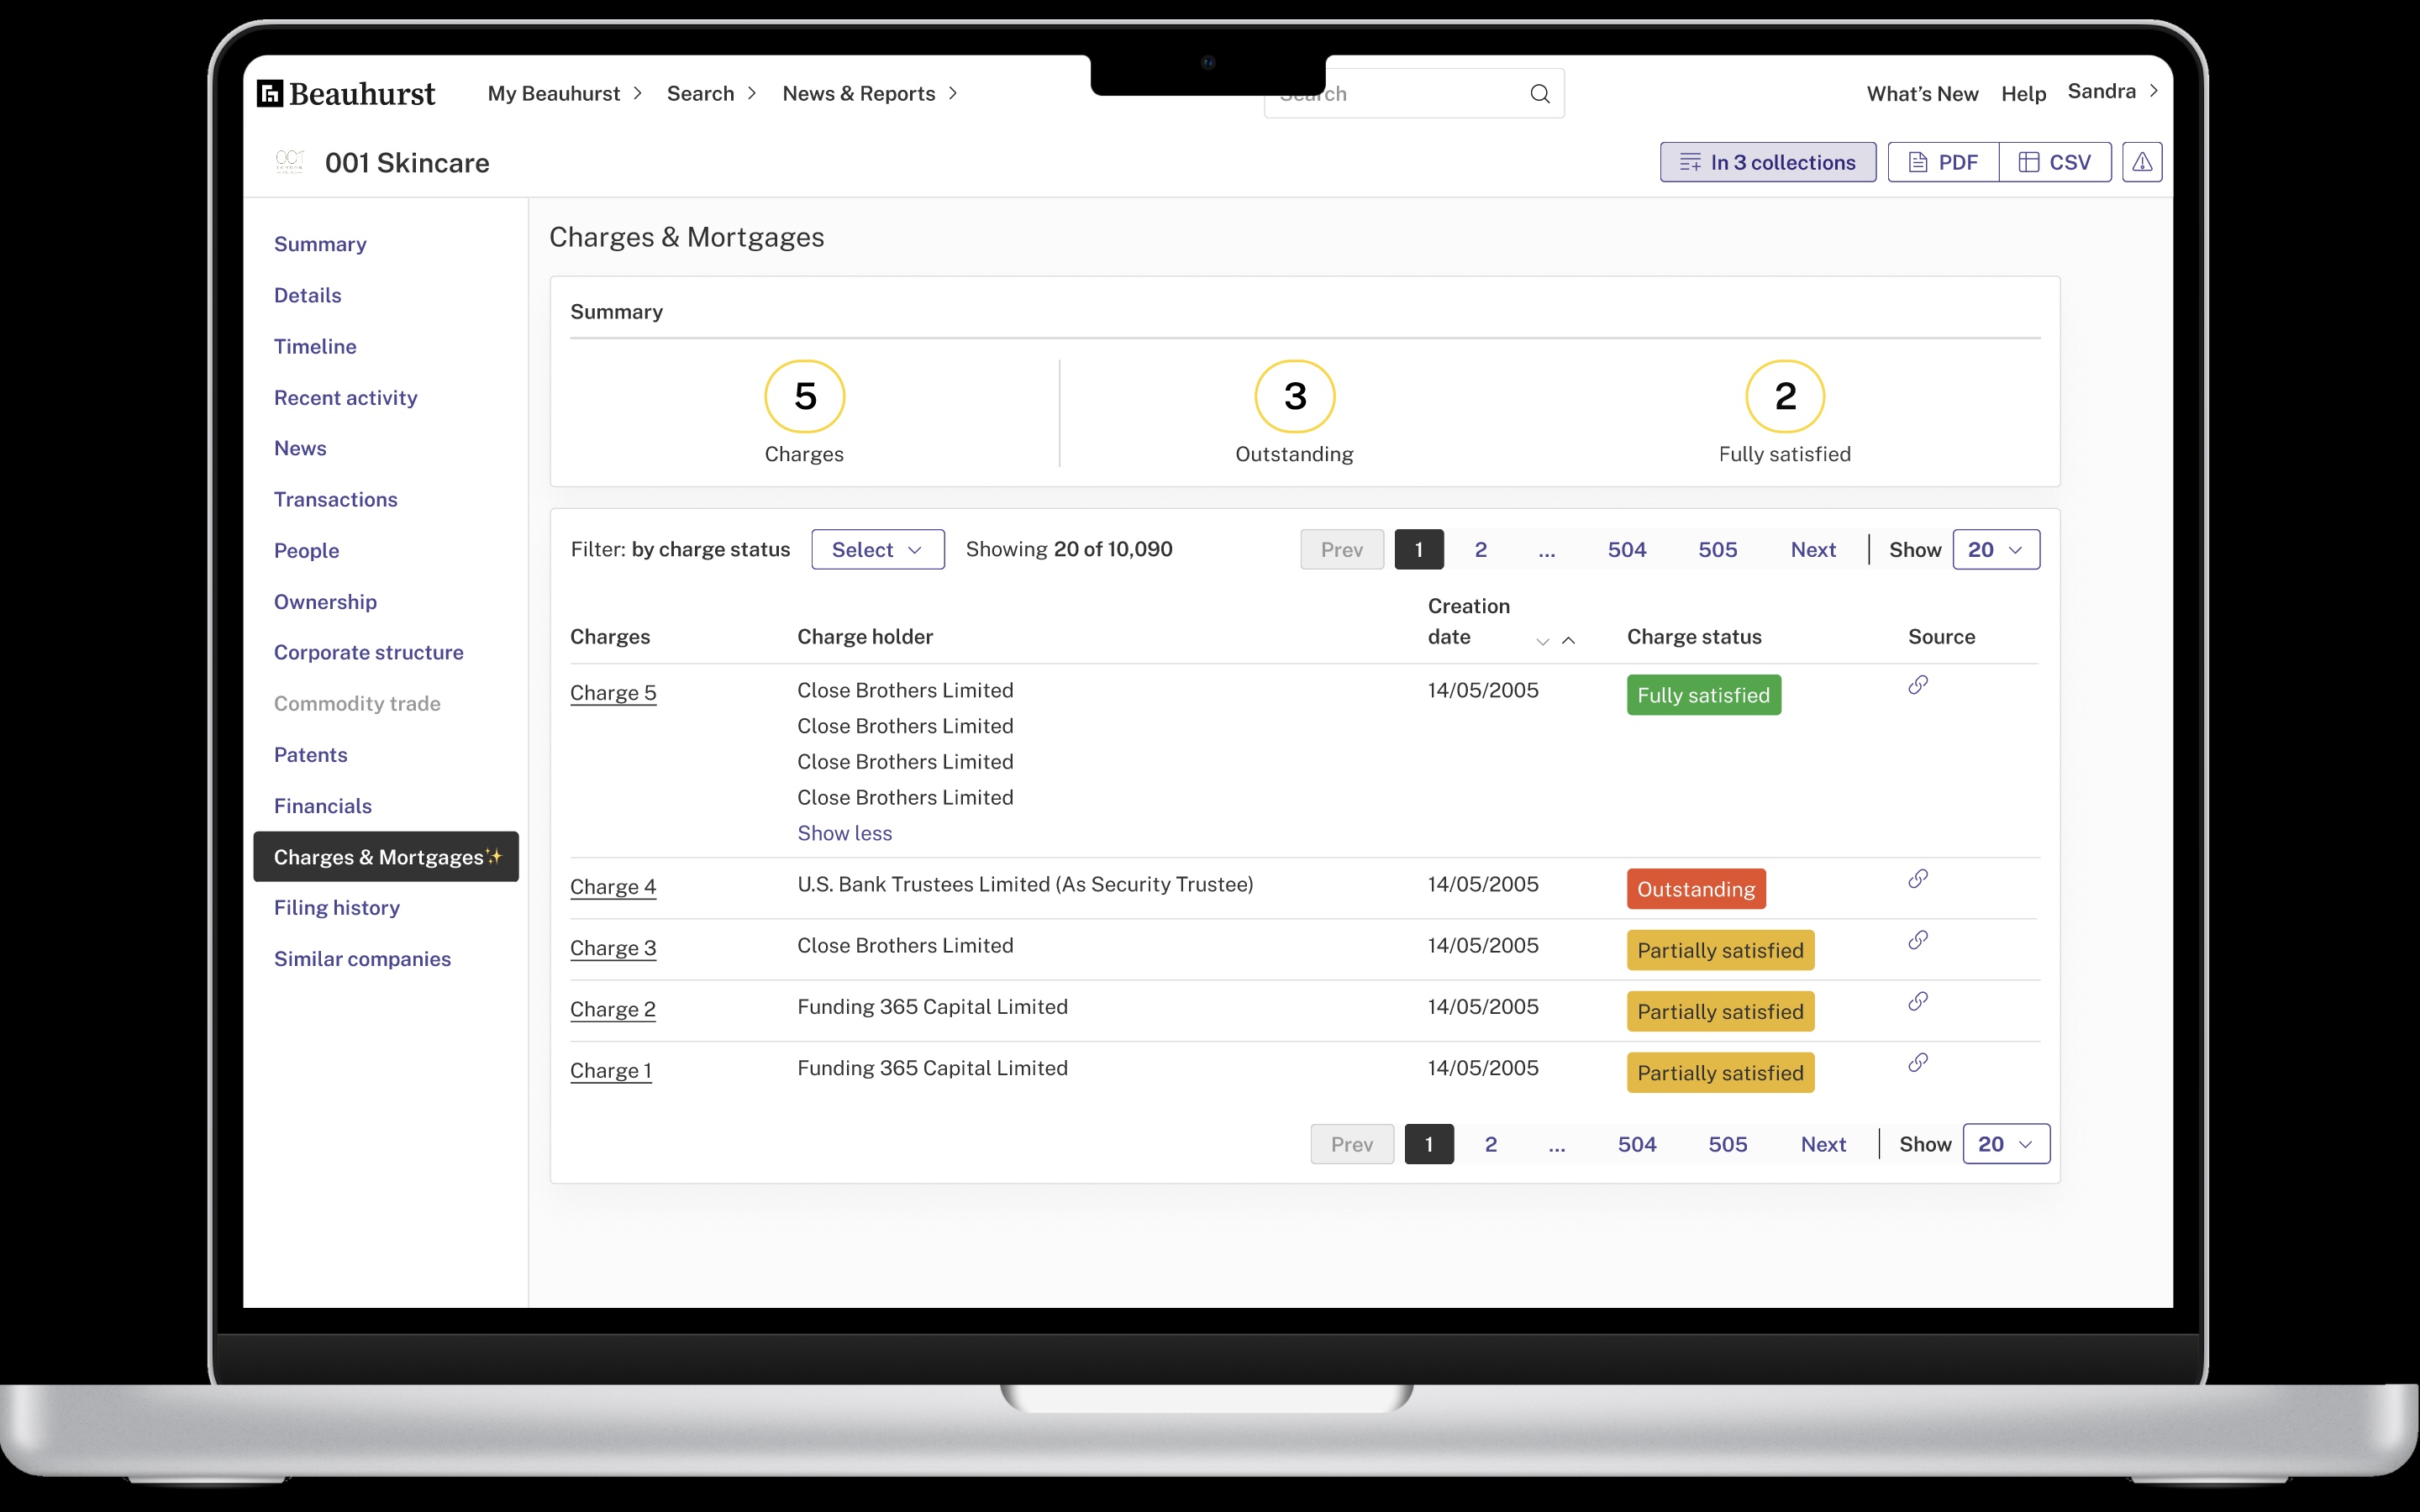Image resolution: width=2420 pixels, height=1512 pixels.
Task: Sort Creation date descending arrow
Action: point(1542,641)
